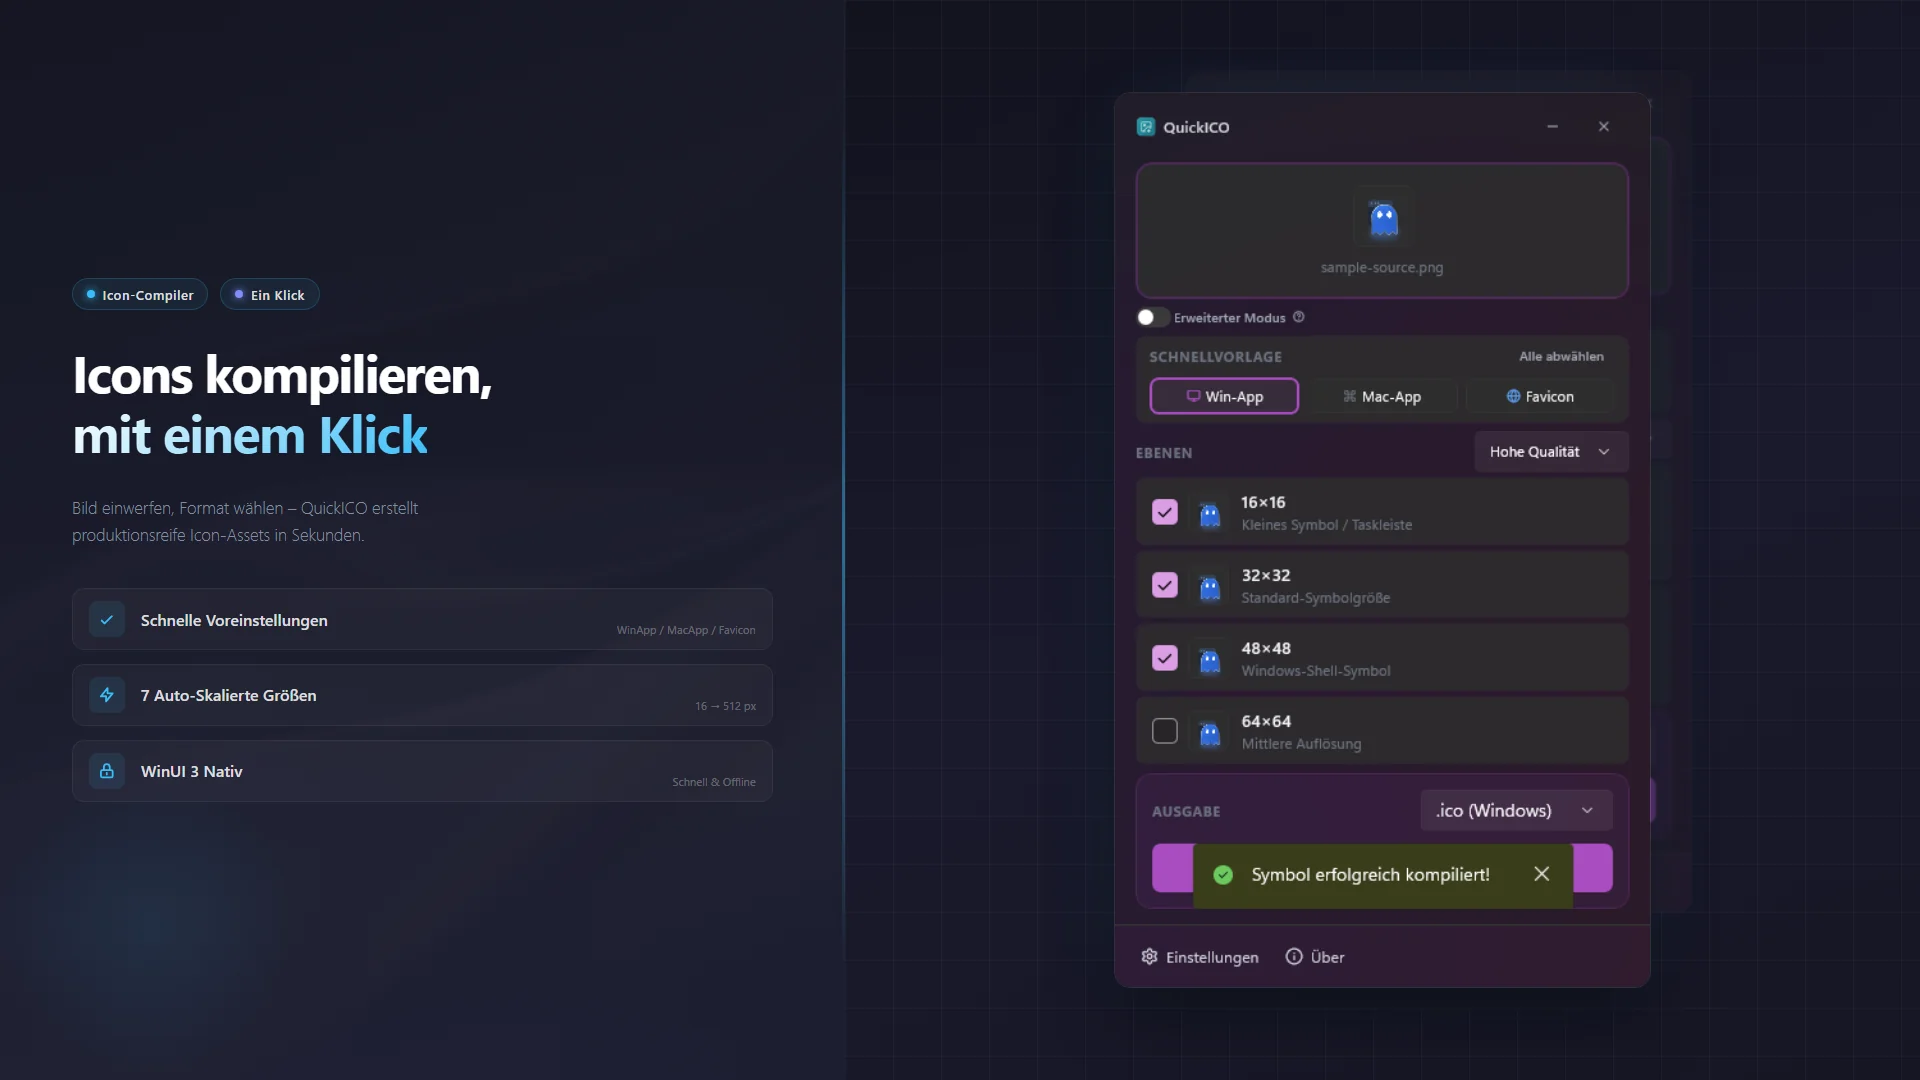Click the ghost source image preview
The image size is (1920, 1080).
tap(1383, 218)
